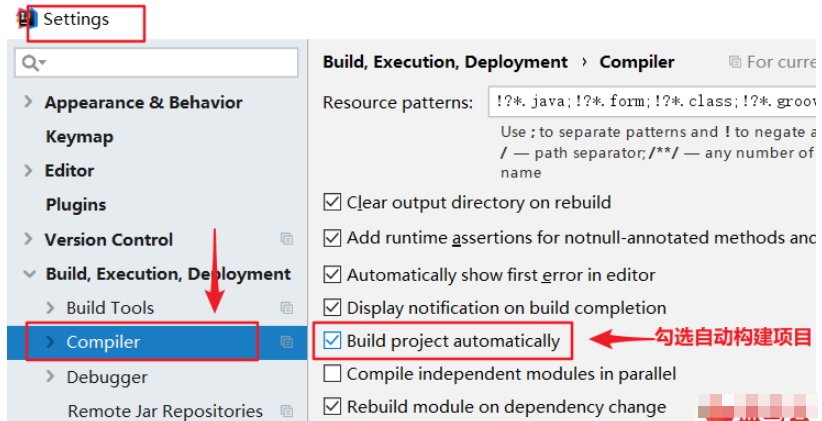
Task: Click the copy icon beside Remote Jar Repositories
Action: pos(287,411)
